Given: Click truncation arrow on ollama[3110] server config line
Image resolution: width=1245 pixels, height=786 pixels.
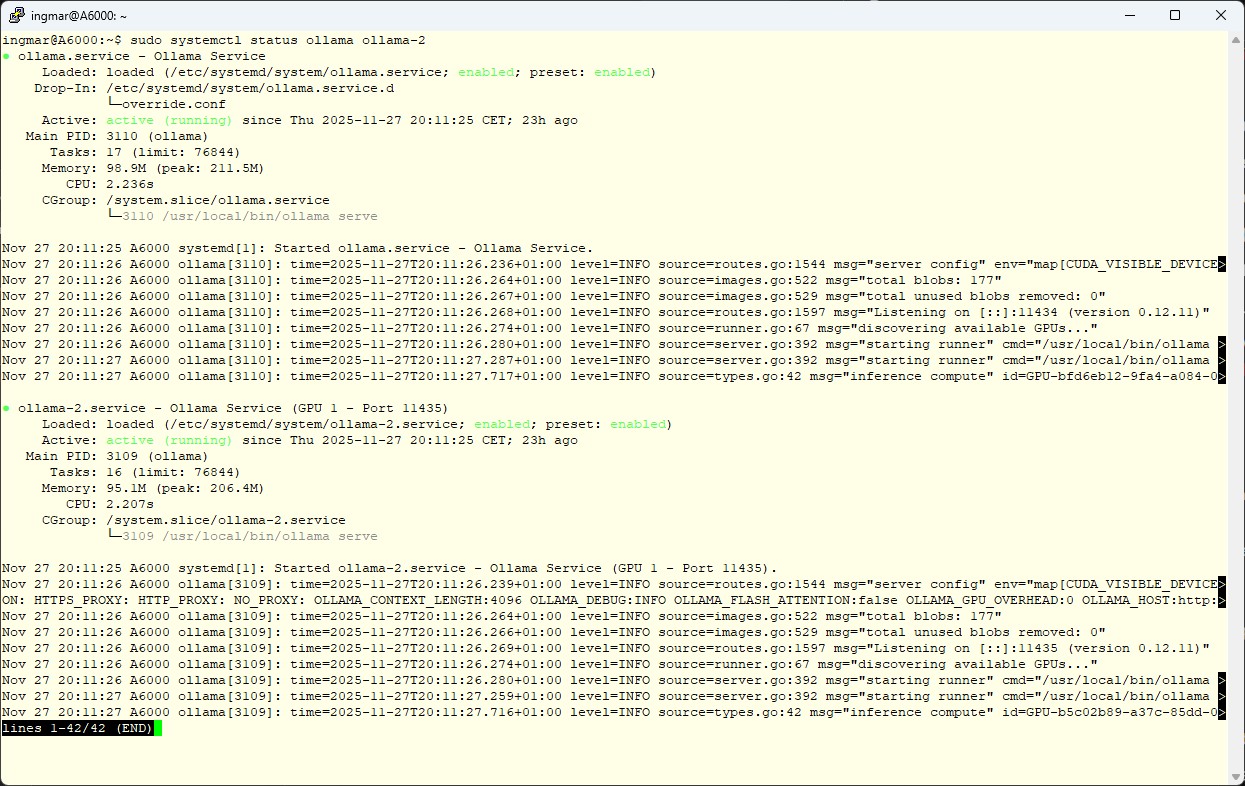Looking at the screenshot, I should [x=1222, y=264].
